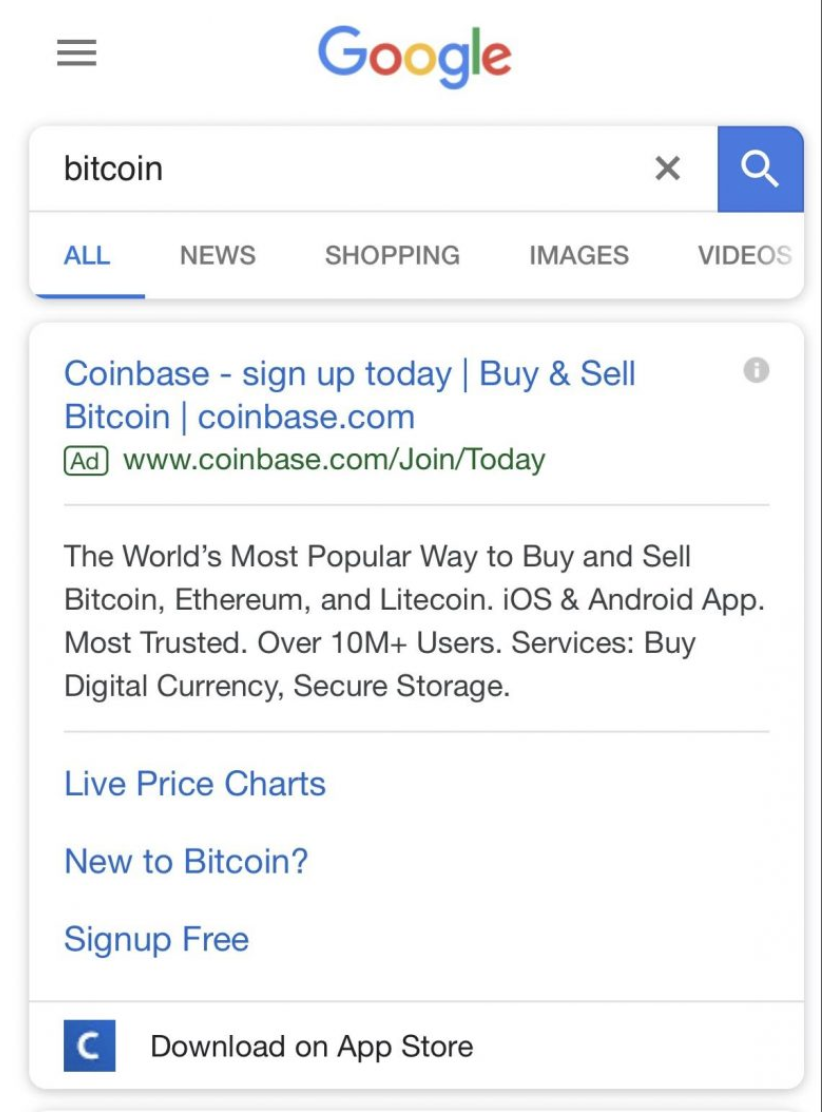Screen dimensions: 834x1120
Task: Click the green Ad badge
Action: 86,461
